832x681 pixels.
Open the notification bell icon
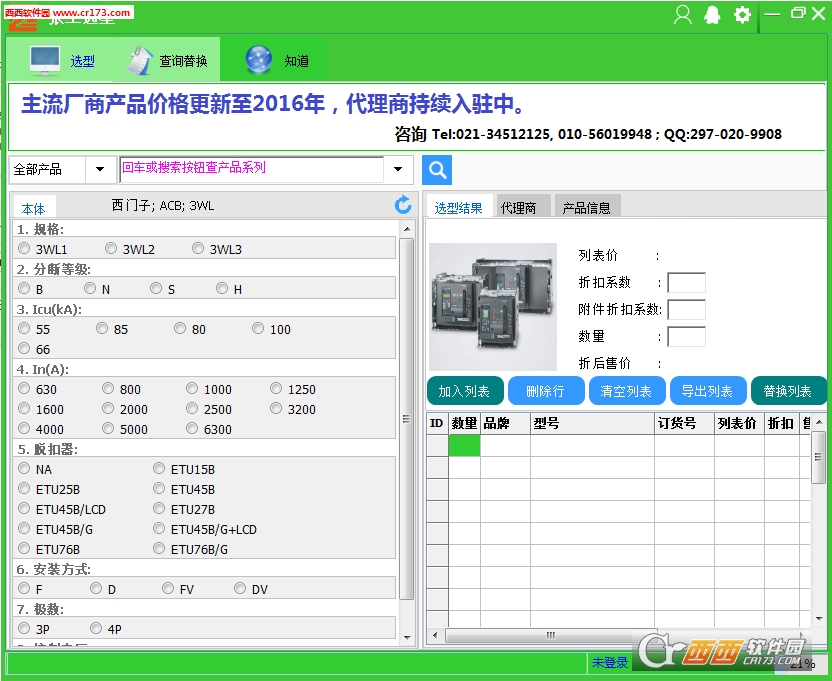click(x=712, y=15)
